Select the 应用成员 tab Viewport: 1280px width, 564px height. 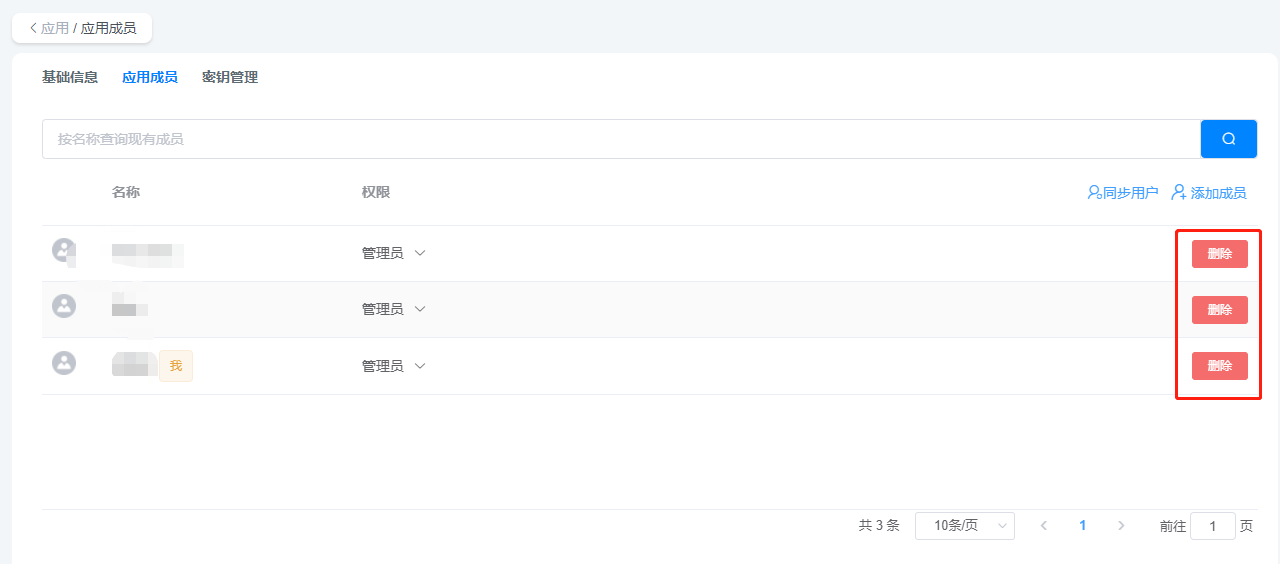(150, 77)
